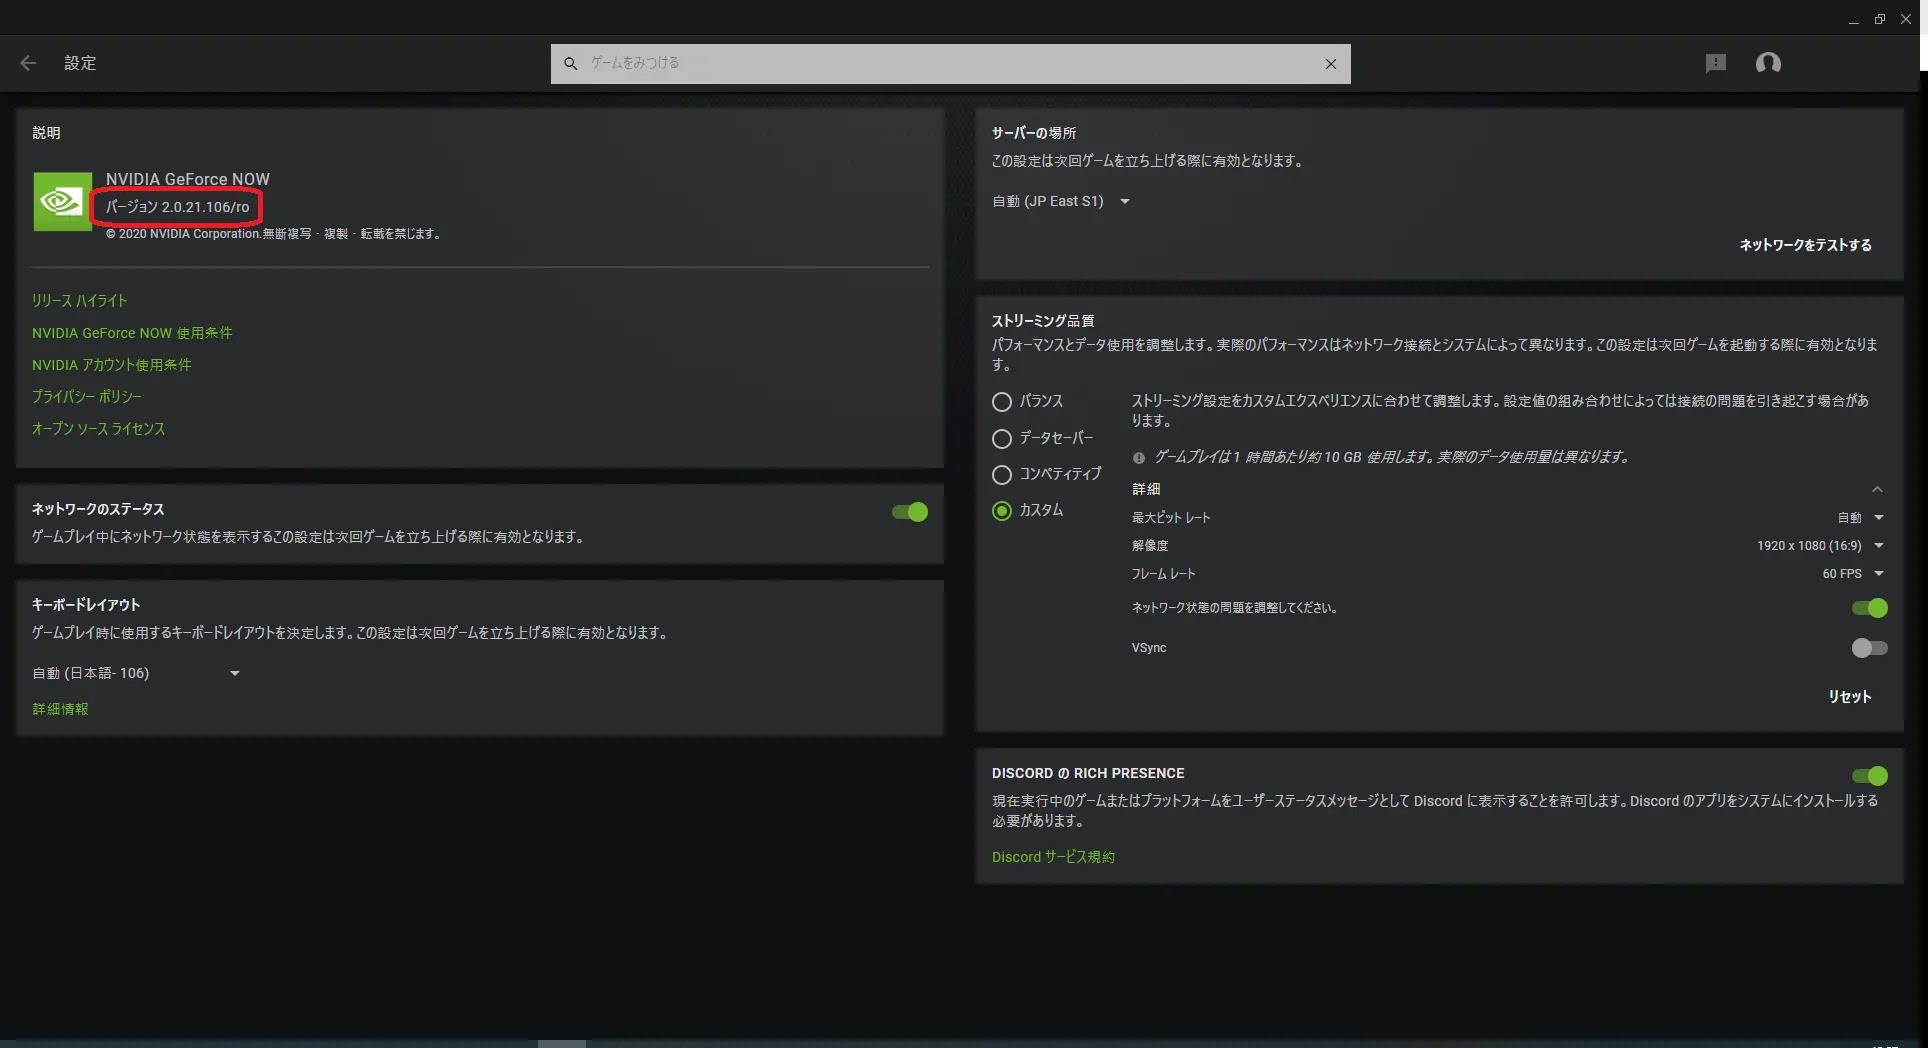
Task: Enable the VSync switch
Action: (1869, 648)
